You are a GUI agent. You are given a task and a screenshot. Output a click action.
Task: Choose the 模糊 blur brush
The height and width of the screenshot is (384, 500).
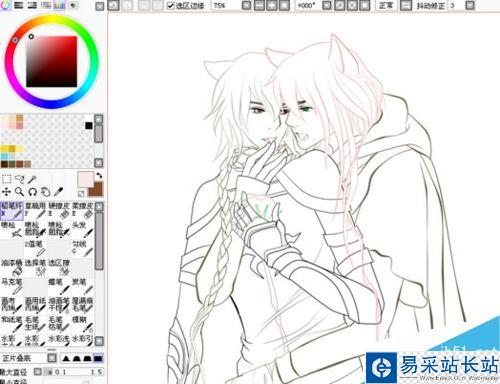point(83,324)
